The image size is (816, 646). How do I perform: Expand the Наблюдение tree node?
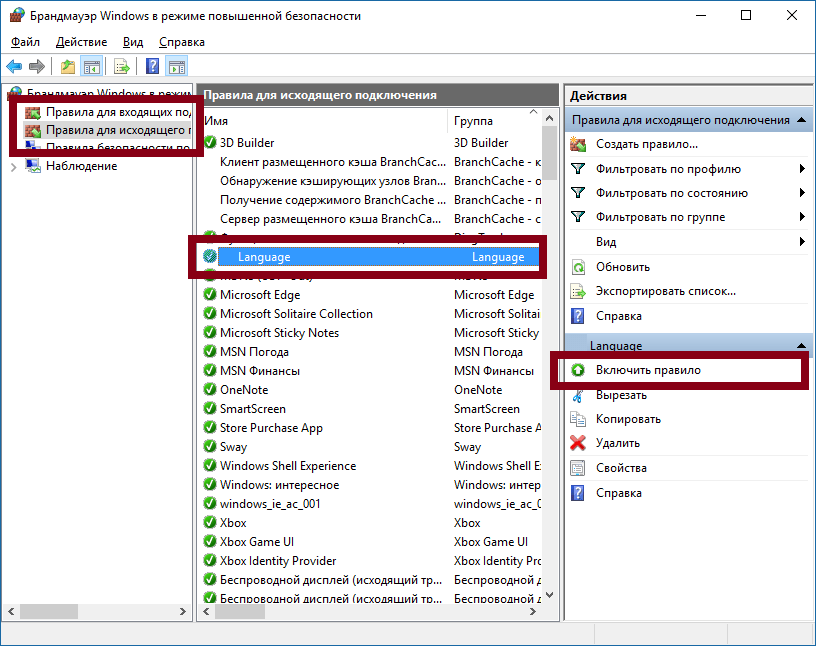(13, 166)
